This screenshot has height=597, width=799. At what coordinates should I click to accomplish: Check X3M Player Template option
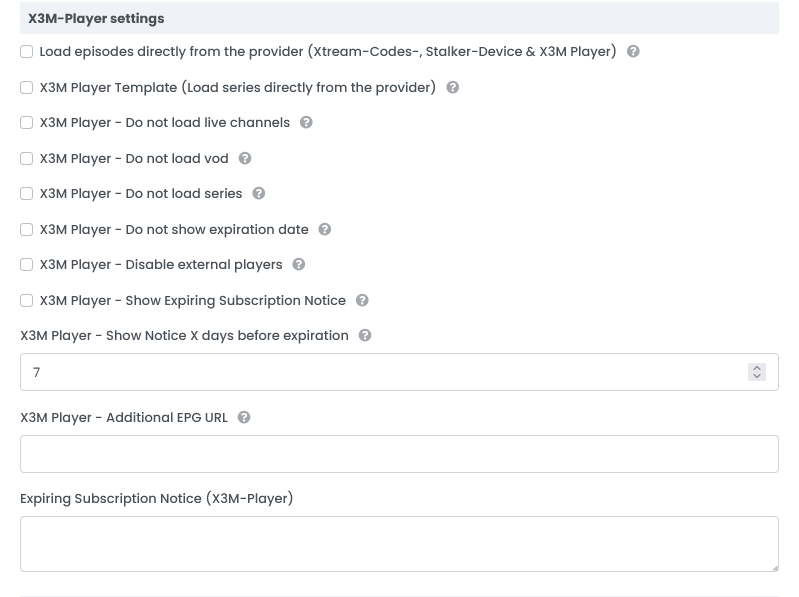(x=27, y=88)
